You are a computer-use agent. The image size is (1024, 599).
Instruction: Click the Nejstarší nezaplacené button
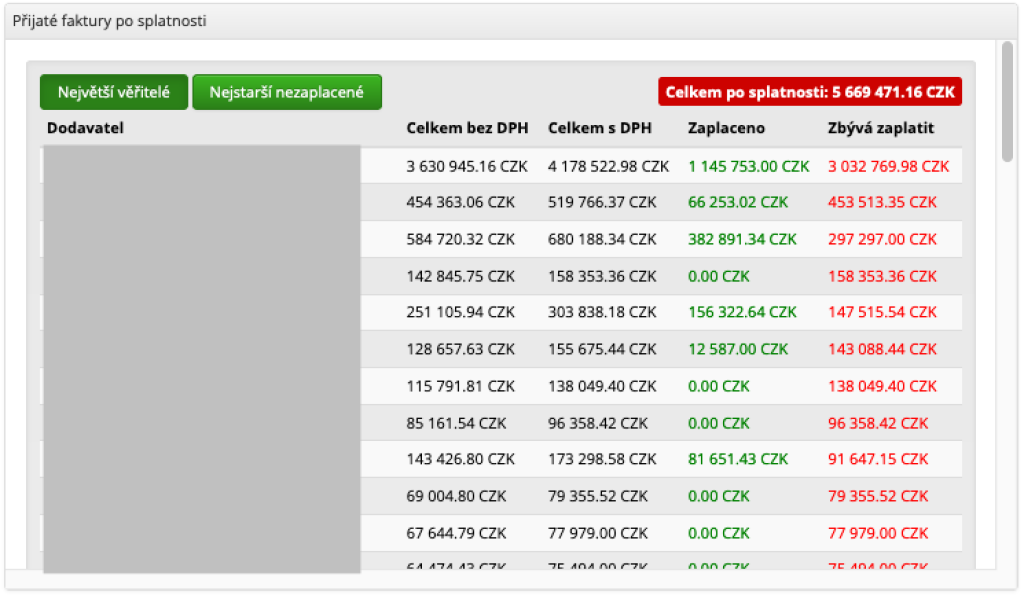(287, 93)
